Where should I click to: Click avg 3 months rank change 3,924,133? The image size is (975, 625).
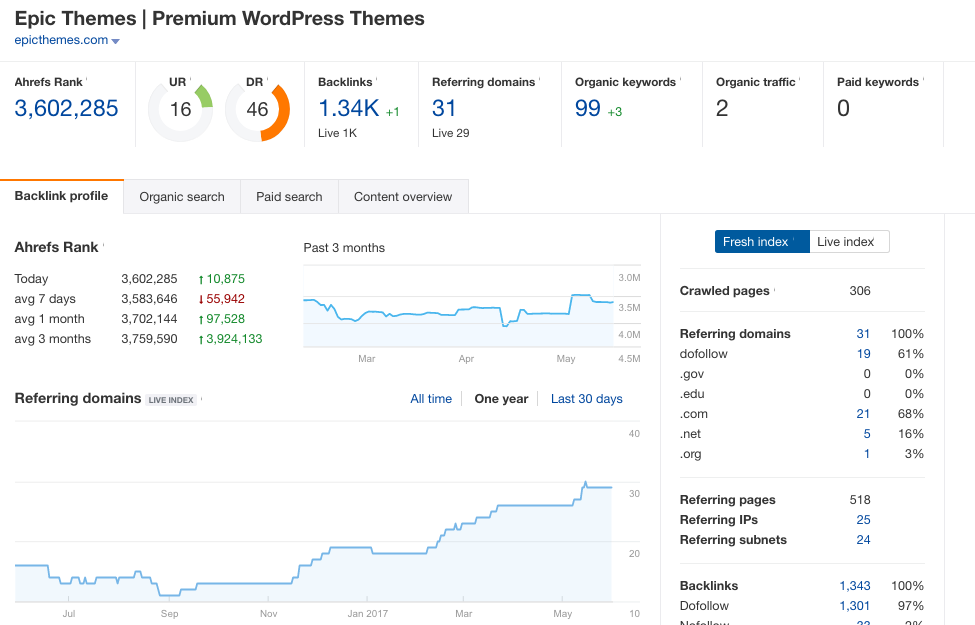point(230,338)
